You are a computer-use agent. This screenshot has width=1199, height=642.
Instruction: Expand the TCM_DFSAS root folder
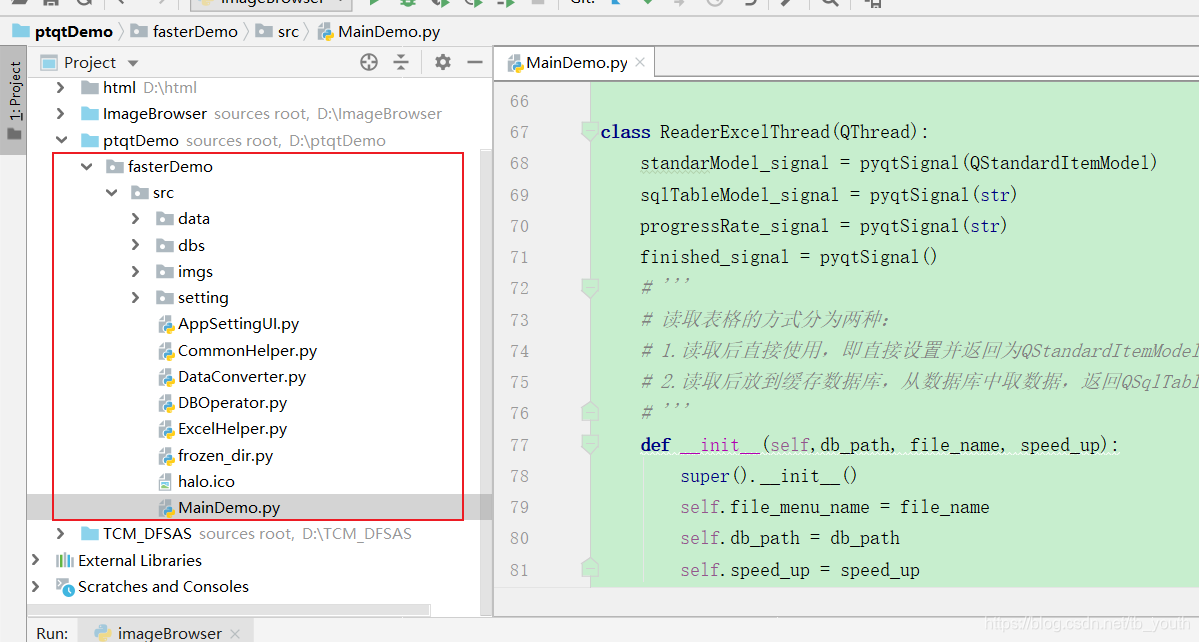(x=60, y=533)
